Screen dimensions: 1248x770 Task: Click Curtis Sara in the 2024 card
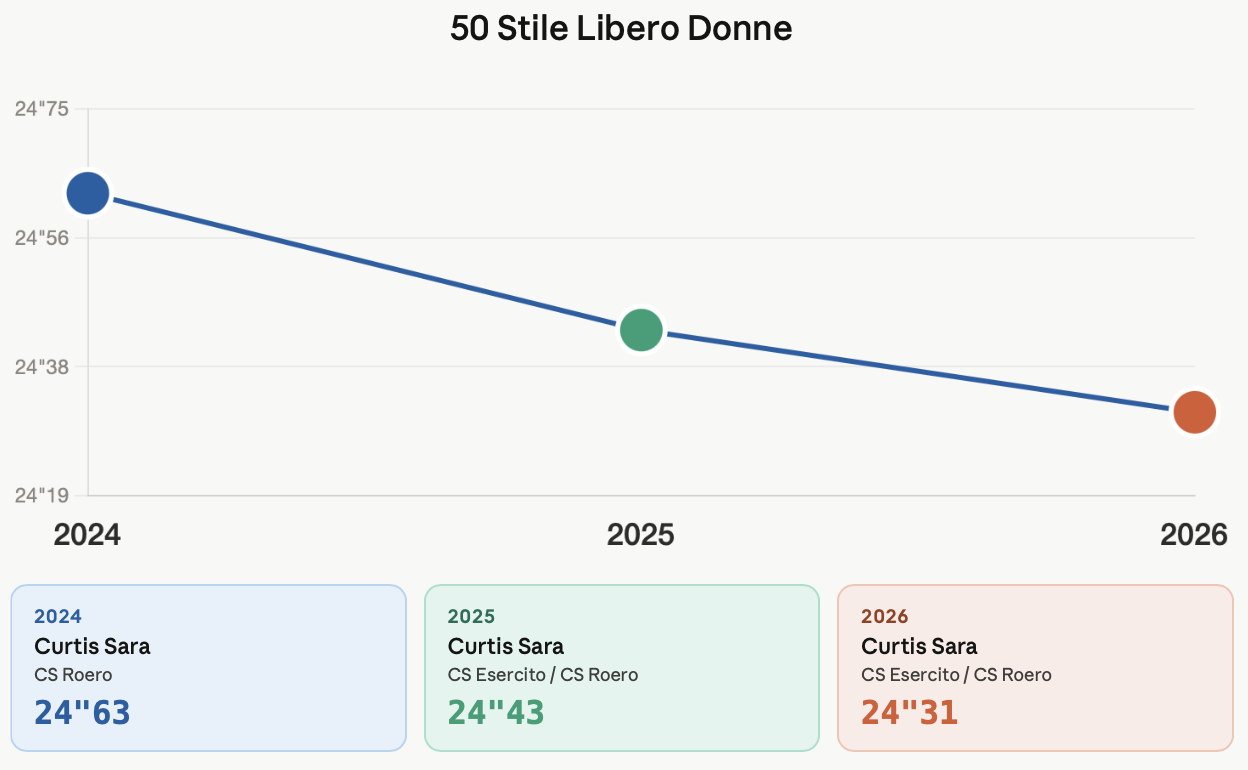(x=92, y=646)
